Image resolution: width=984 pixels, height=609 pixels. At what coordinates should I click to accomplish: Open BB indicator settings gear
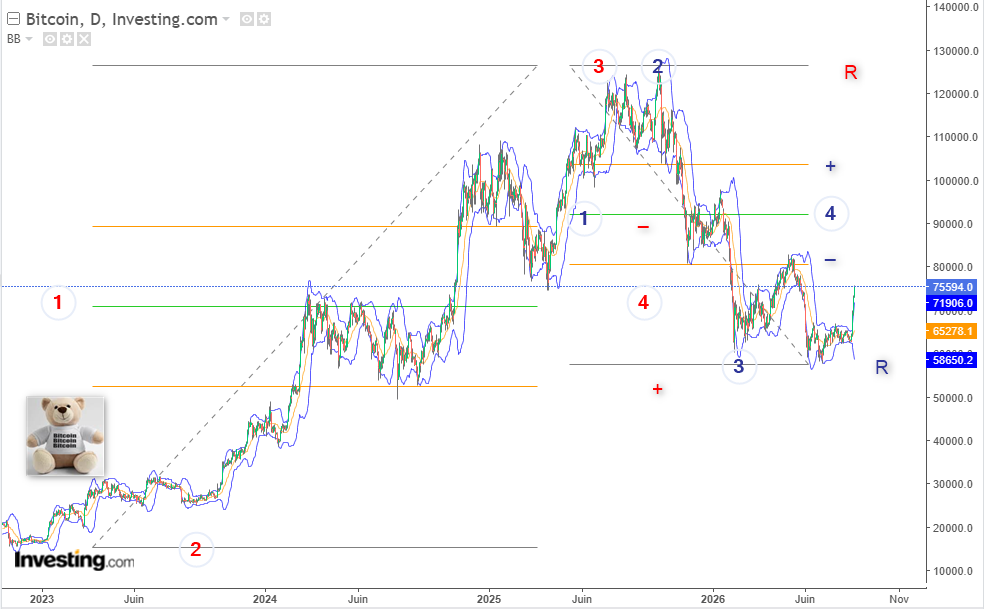click(67, 40)
